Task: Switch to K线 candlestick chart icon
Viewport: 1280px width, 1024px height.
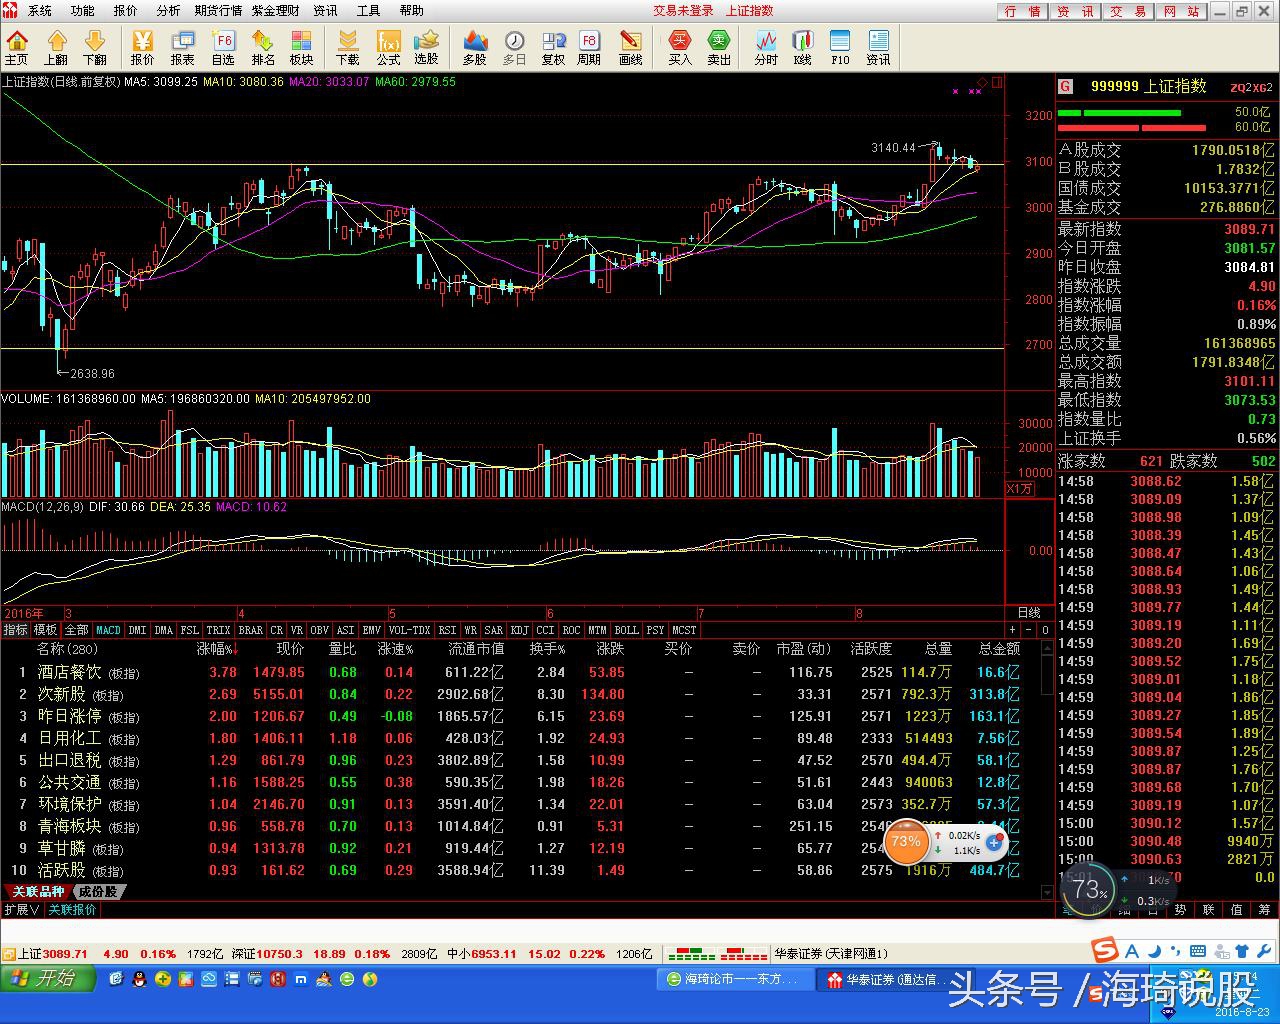Action: coord(802,47)
